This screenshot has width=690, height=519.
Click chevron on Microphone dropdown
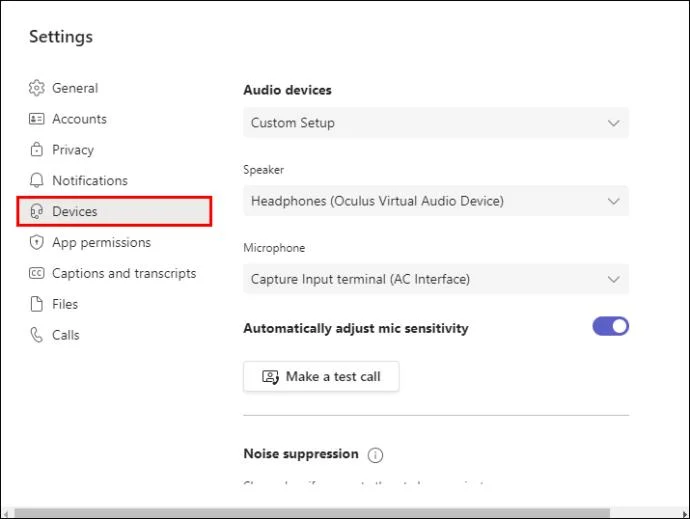613,279
